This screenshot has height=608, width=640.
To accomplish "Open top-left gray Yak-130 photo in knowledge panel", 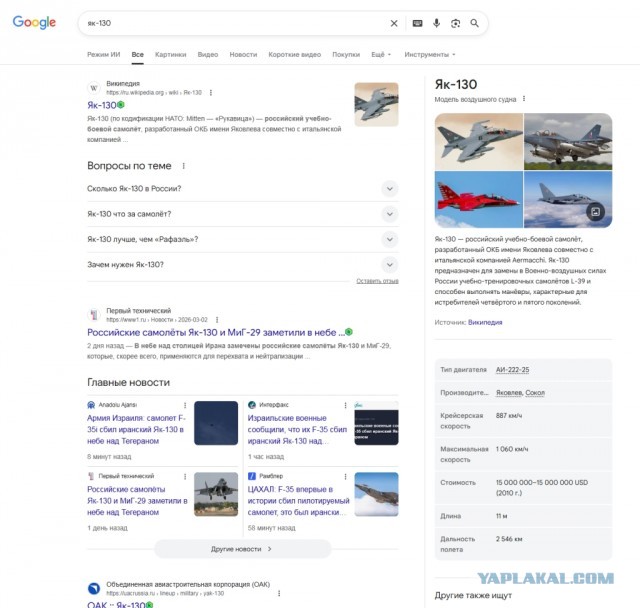I will pyautogui.click(x=479, y=141).
